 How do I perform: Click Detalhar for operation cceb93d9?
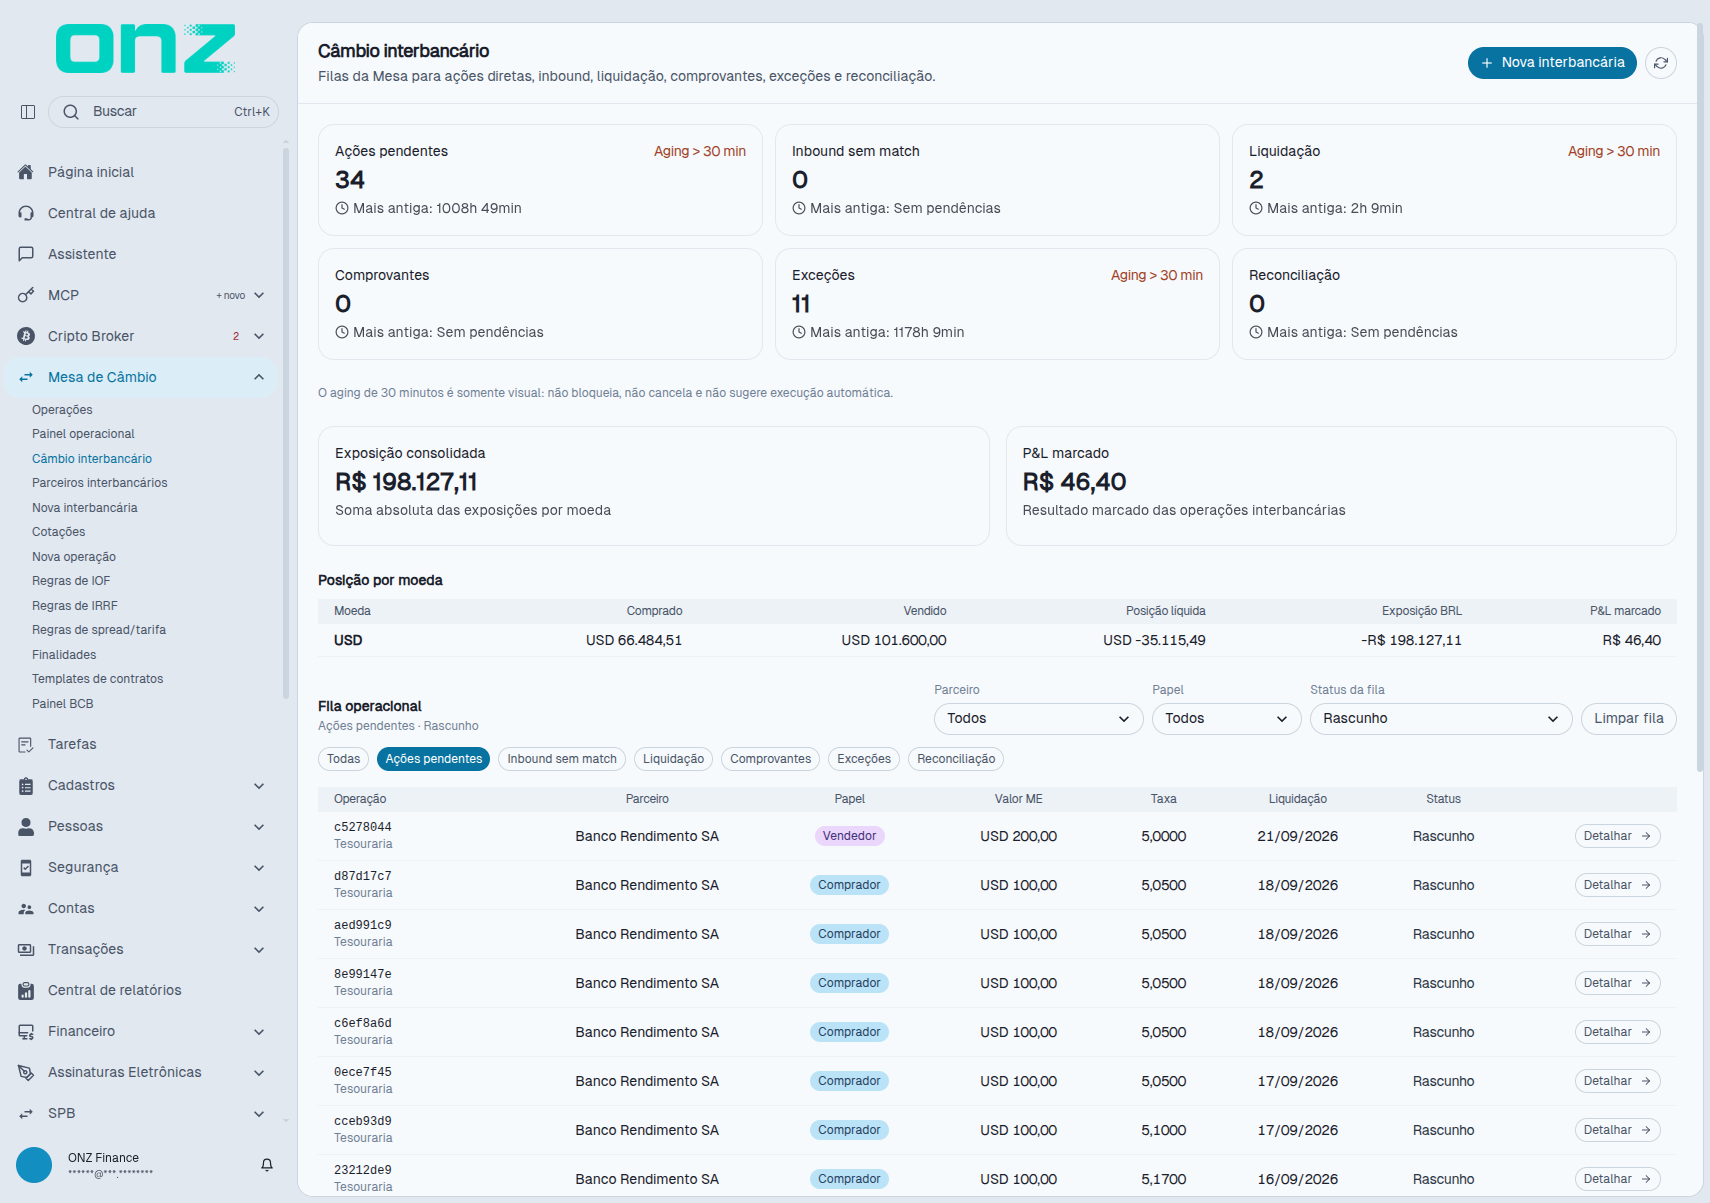pos(1617,1130)
